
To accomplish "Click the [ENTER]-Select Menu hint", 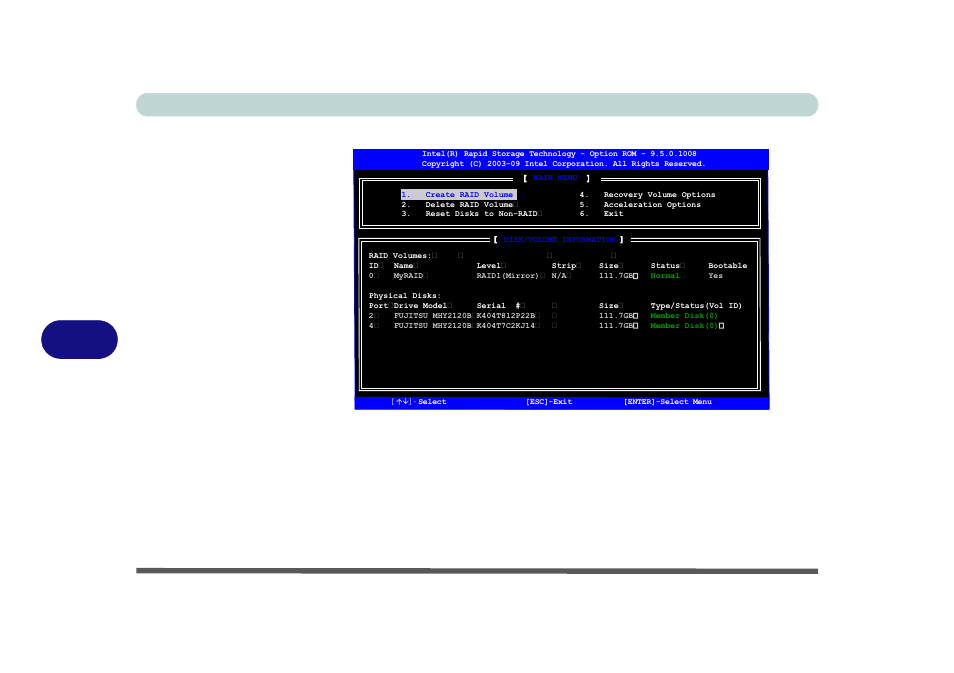I will [x=667, y=402].
